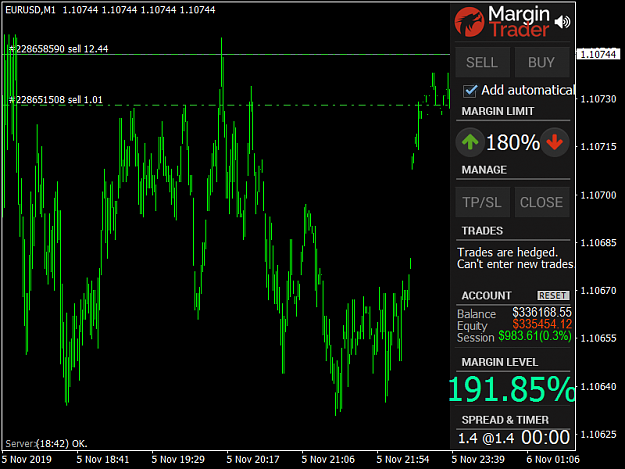The height and width of the screenshot is (469, 625).
Task: Click the 1.10700 price axis label
Action: [x=598, y=195]
